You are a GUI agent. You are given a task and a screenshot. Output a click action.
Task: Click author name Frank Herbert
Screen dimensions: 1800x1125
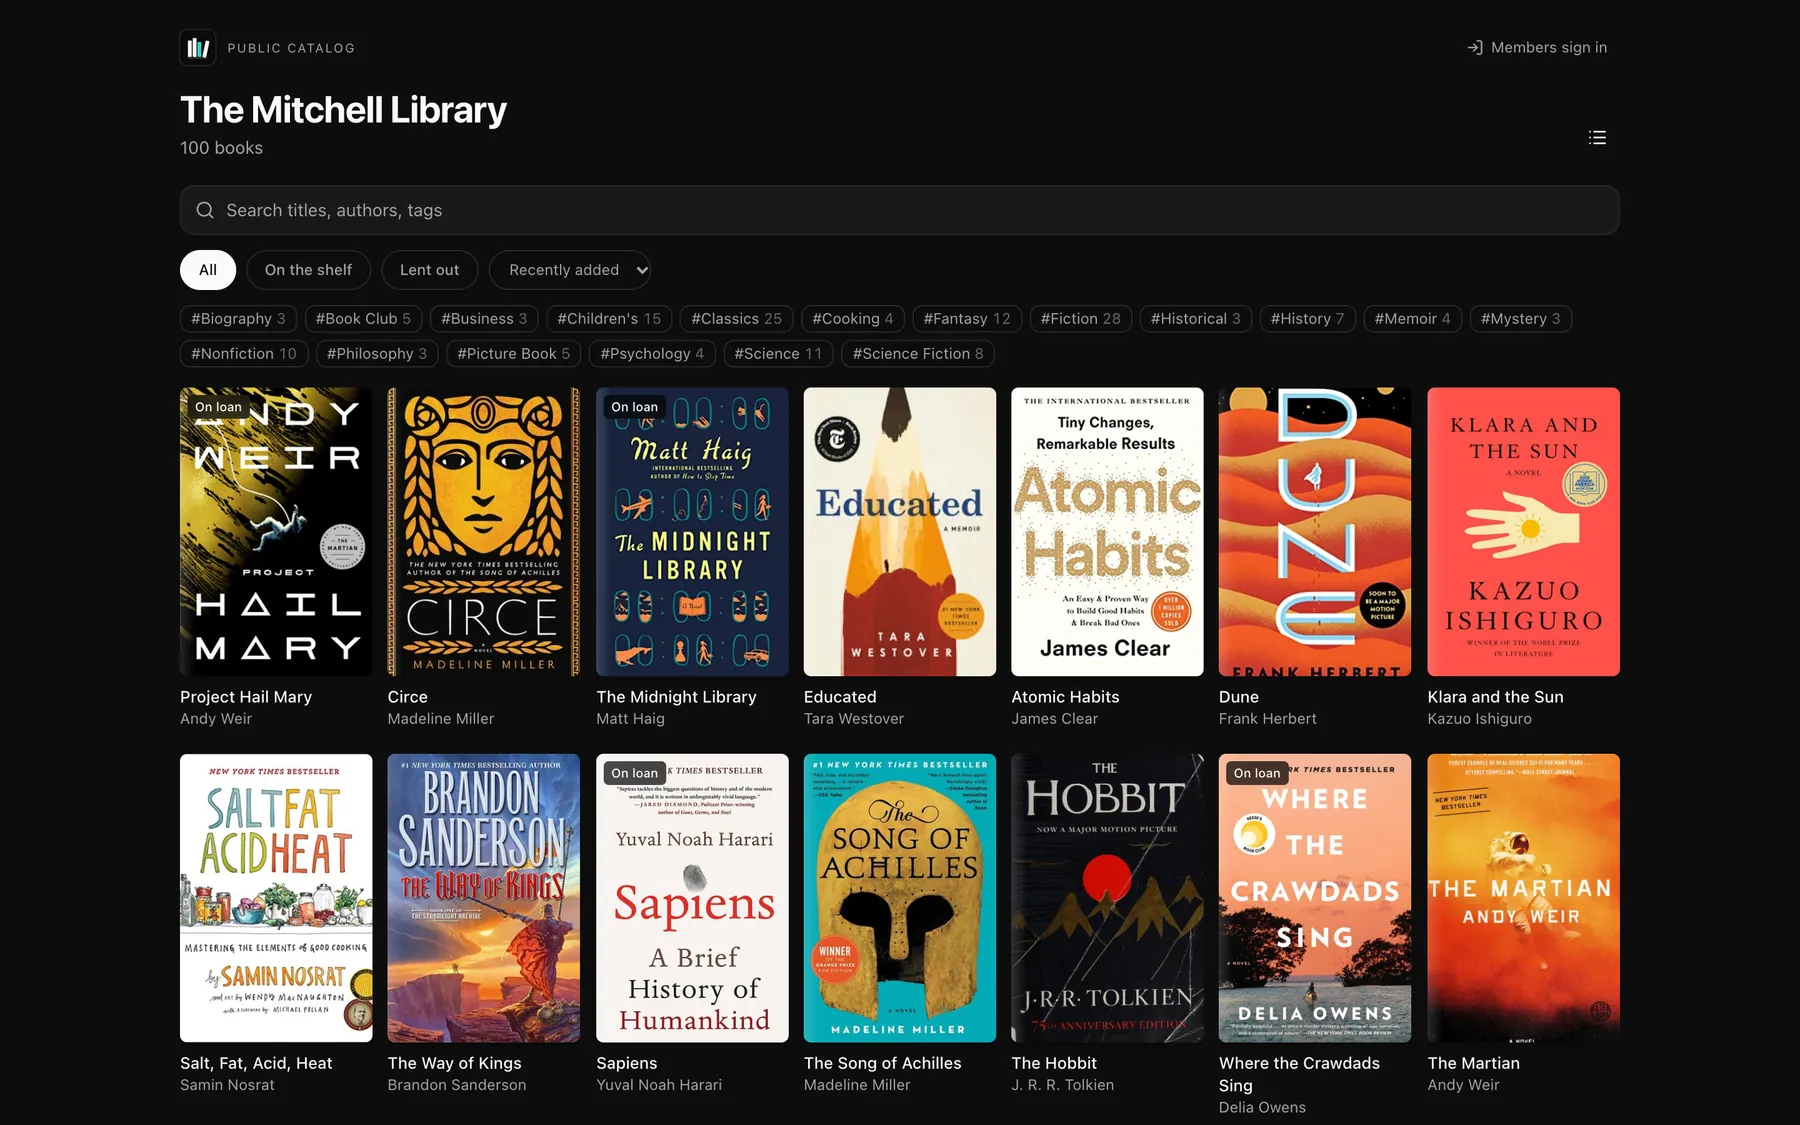coord(1267,719)
